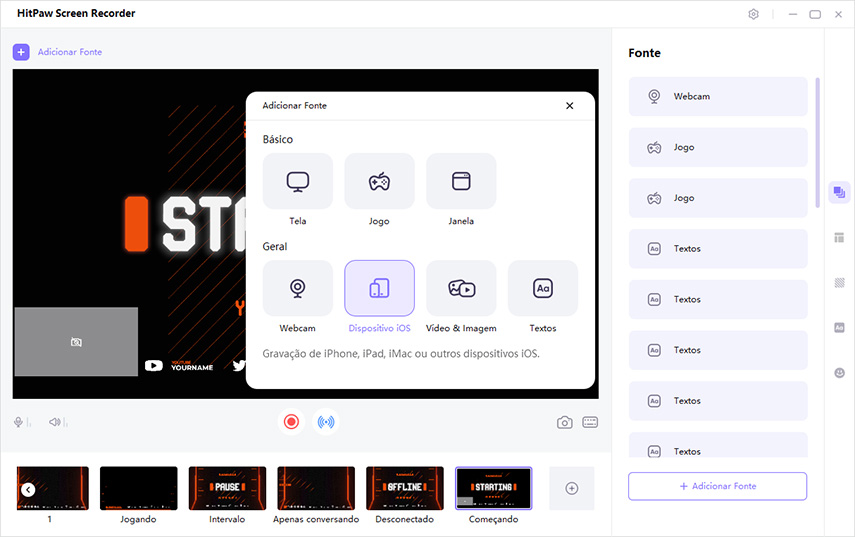The image size is (855, 537).
Task: Choose the Dispositivo iOS source
Action: (380, 288)
